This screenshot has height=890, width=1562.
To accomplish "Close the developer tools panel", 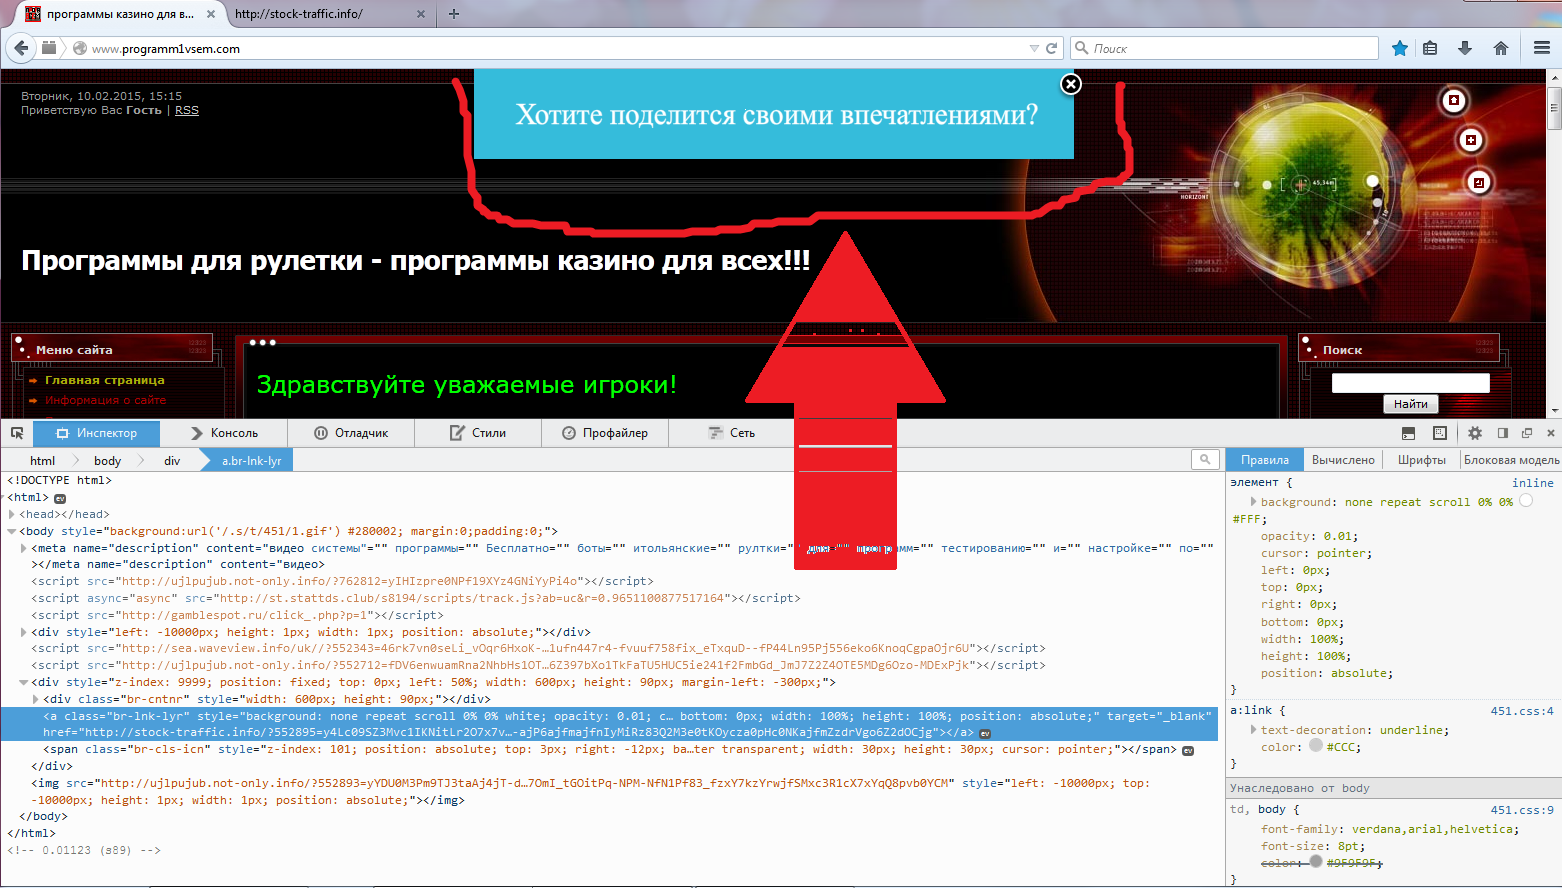I will (x=1551, y=433).
